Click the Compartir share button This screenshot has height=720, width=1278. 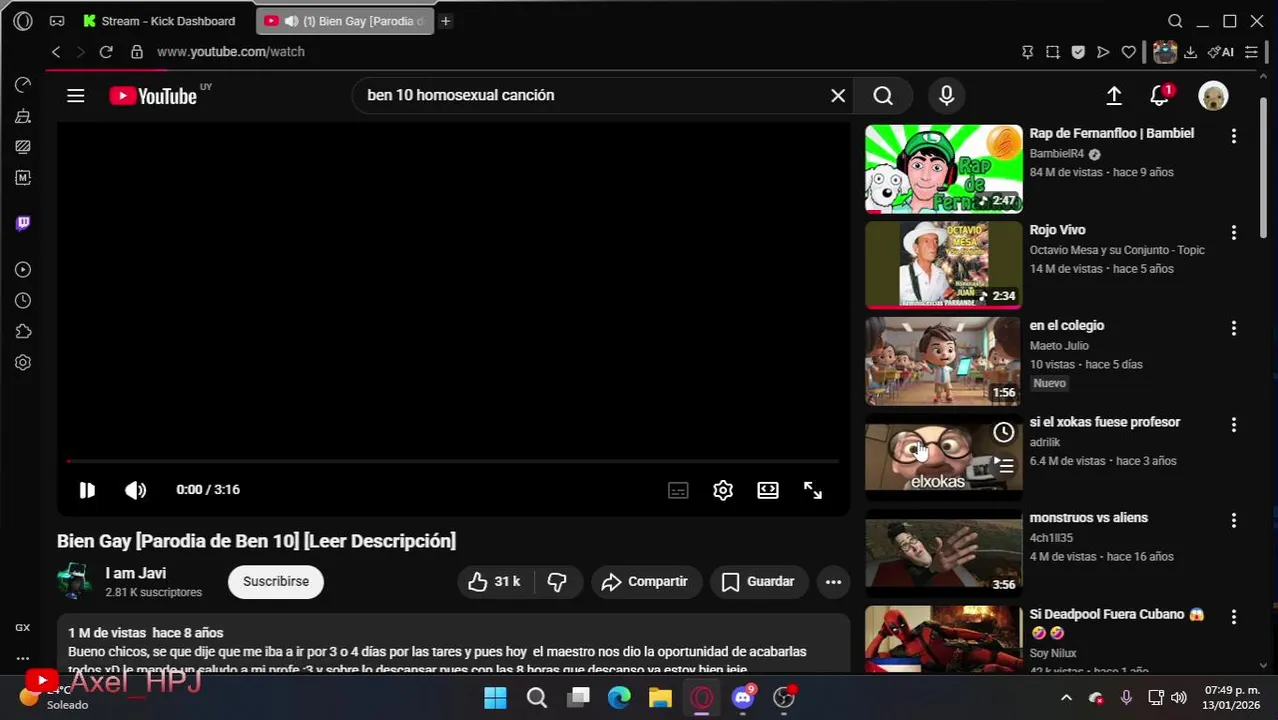[x=646, y=582]
